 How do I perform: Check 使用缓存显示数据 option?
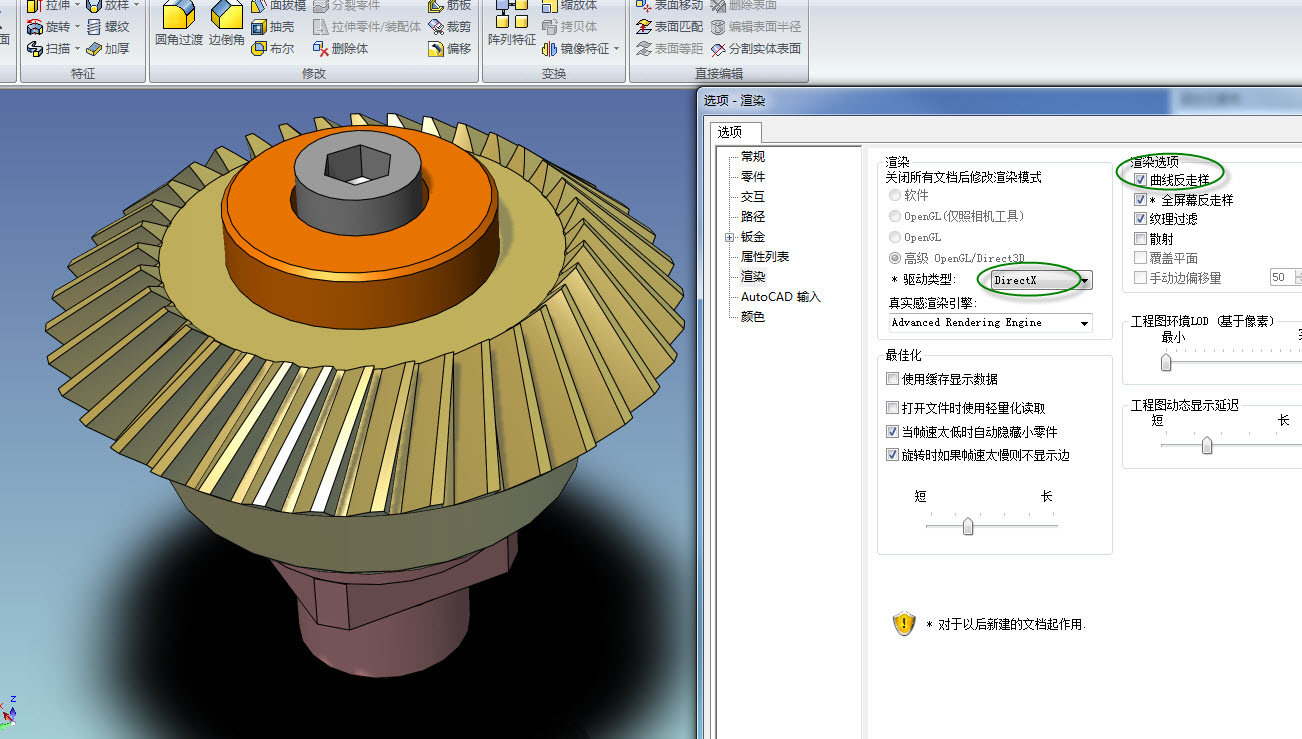(x=893, y=379)
